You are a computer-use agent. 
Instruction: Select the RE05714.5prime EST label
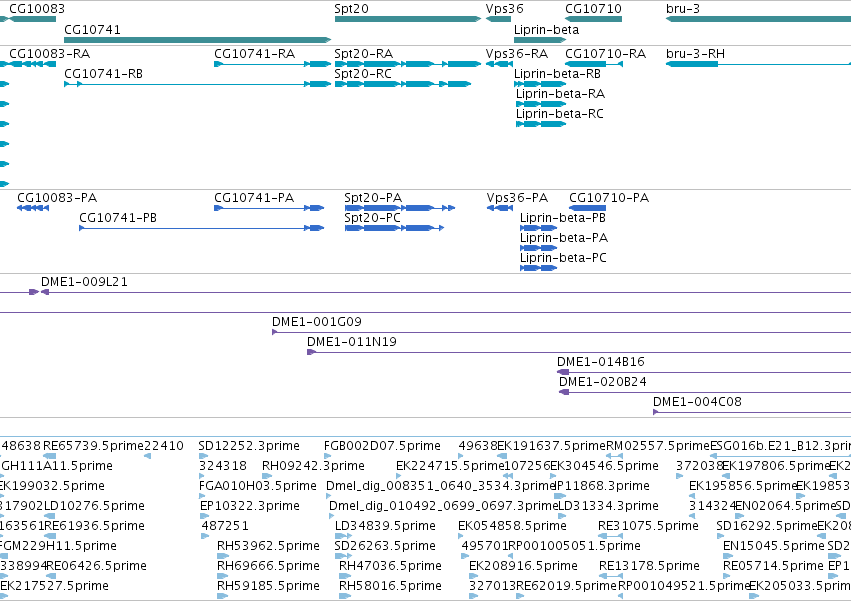773,566
